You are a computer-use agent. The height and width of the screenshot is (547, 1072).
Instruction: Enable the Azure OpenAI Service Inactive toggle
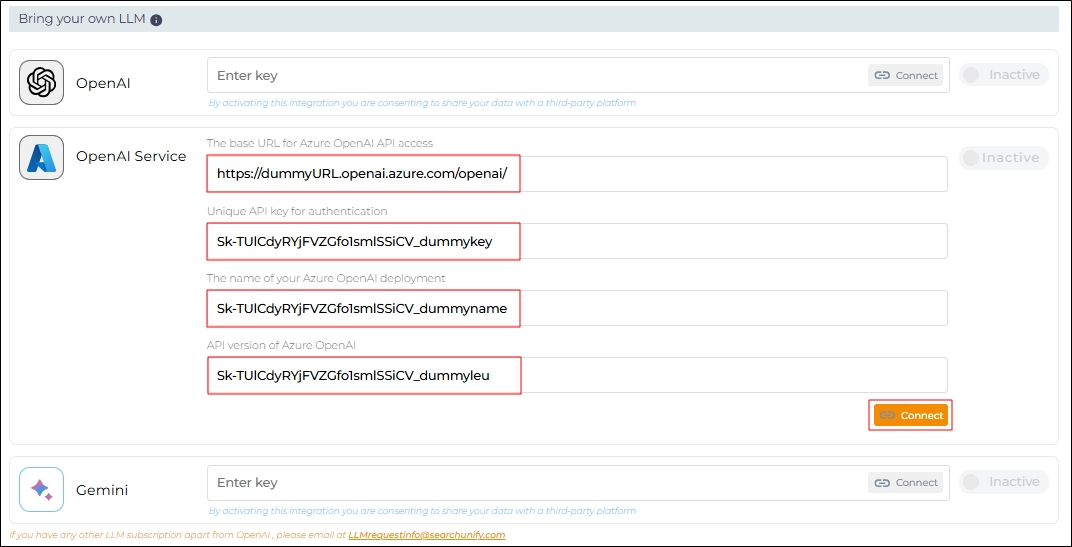coord(1001,158)
